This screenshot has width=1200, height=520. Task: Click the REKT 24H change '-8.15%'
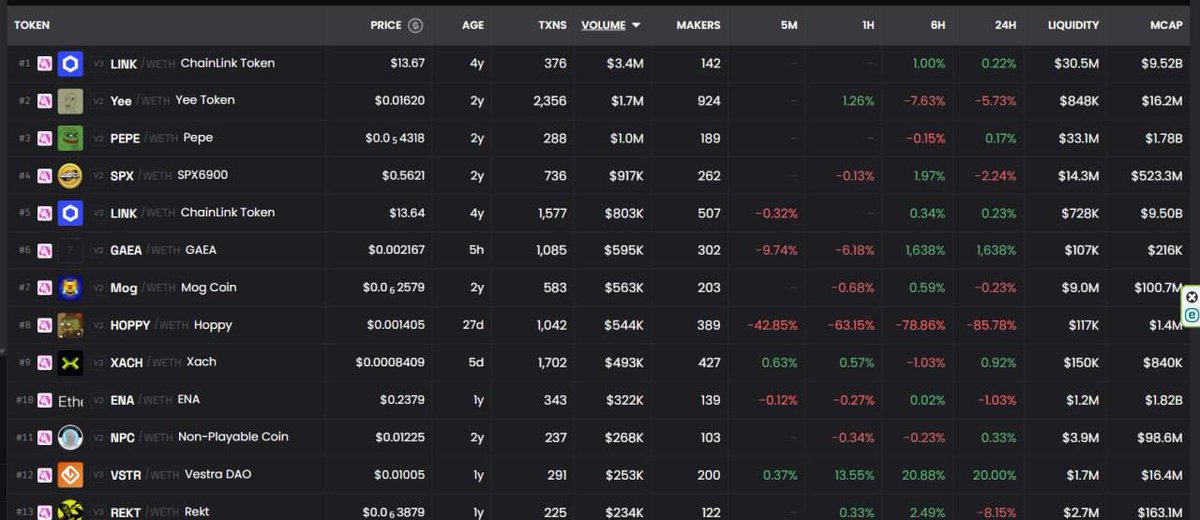[996, 511]
